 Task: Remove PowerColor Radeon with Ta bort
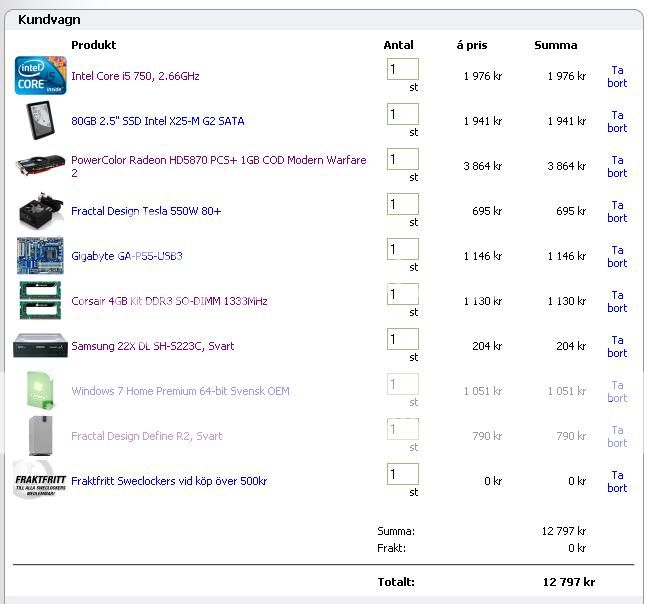(x=617, y=167)
